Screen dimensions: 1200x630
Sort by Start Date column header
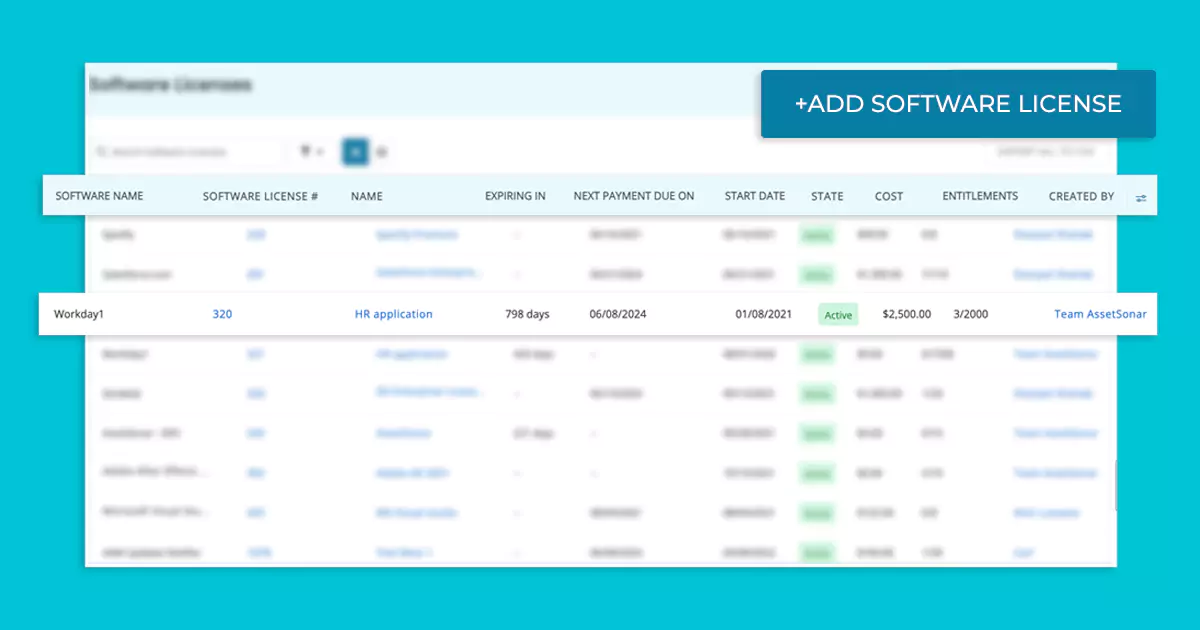(754, 196)
